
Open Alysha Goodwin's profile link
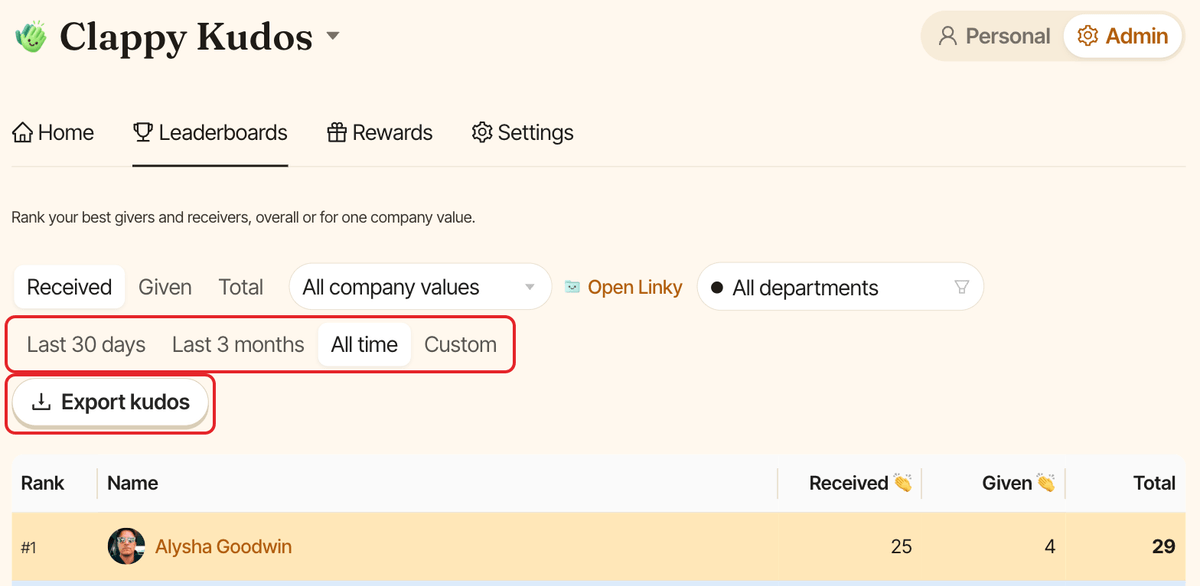click(223, 547)
